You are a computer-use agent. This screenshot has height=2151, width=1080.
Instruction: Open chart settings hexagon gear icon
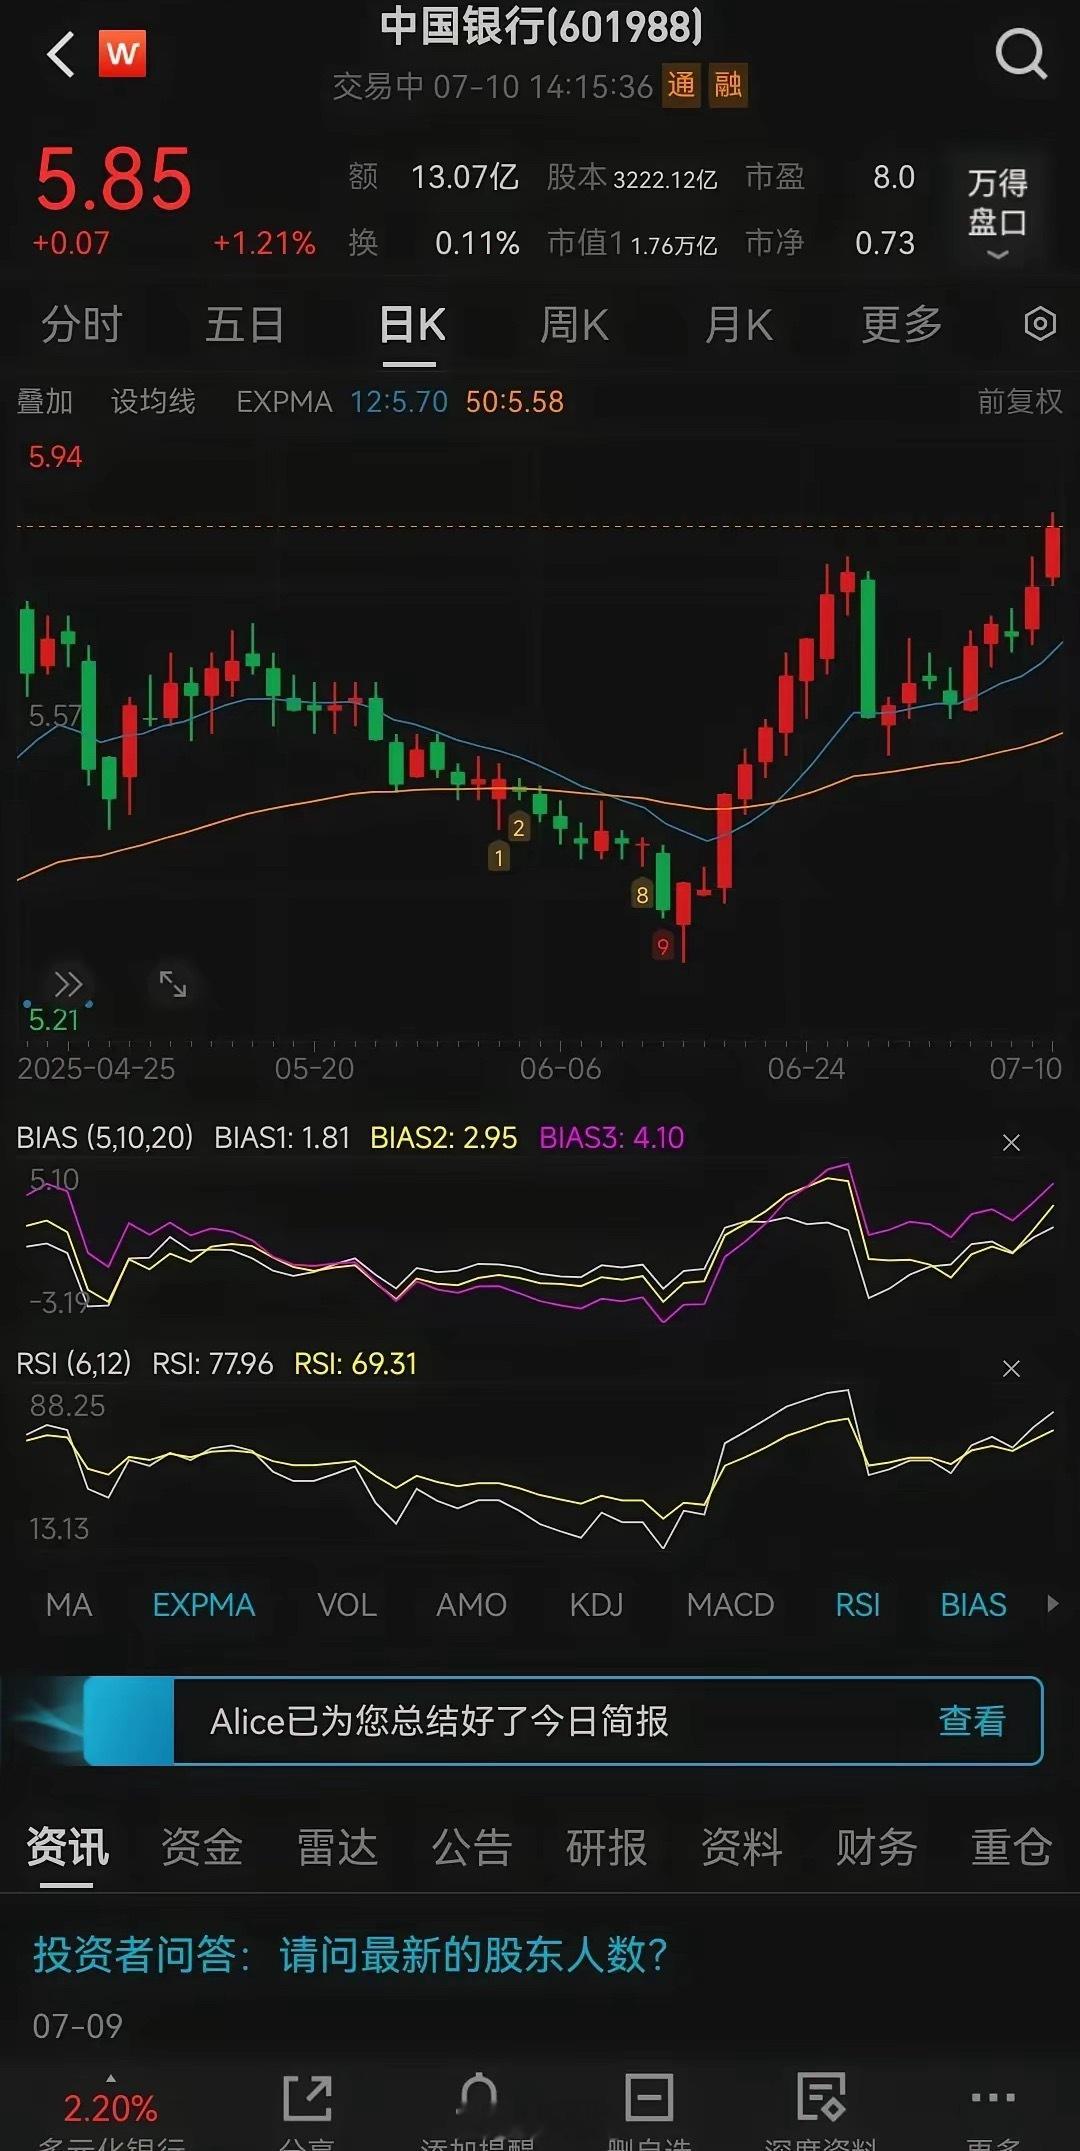[x=1040, y=324]
